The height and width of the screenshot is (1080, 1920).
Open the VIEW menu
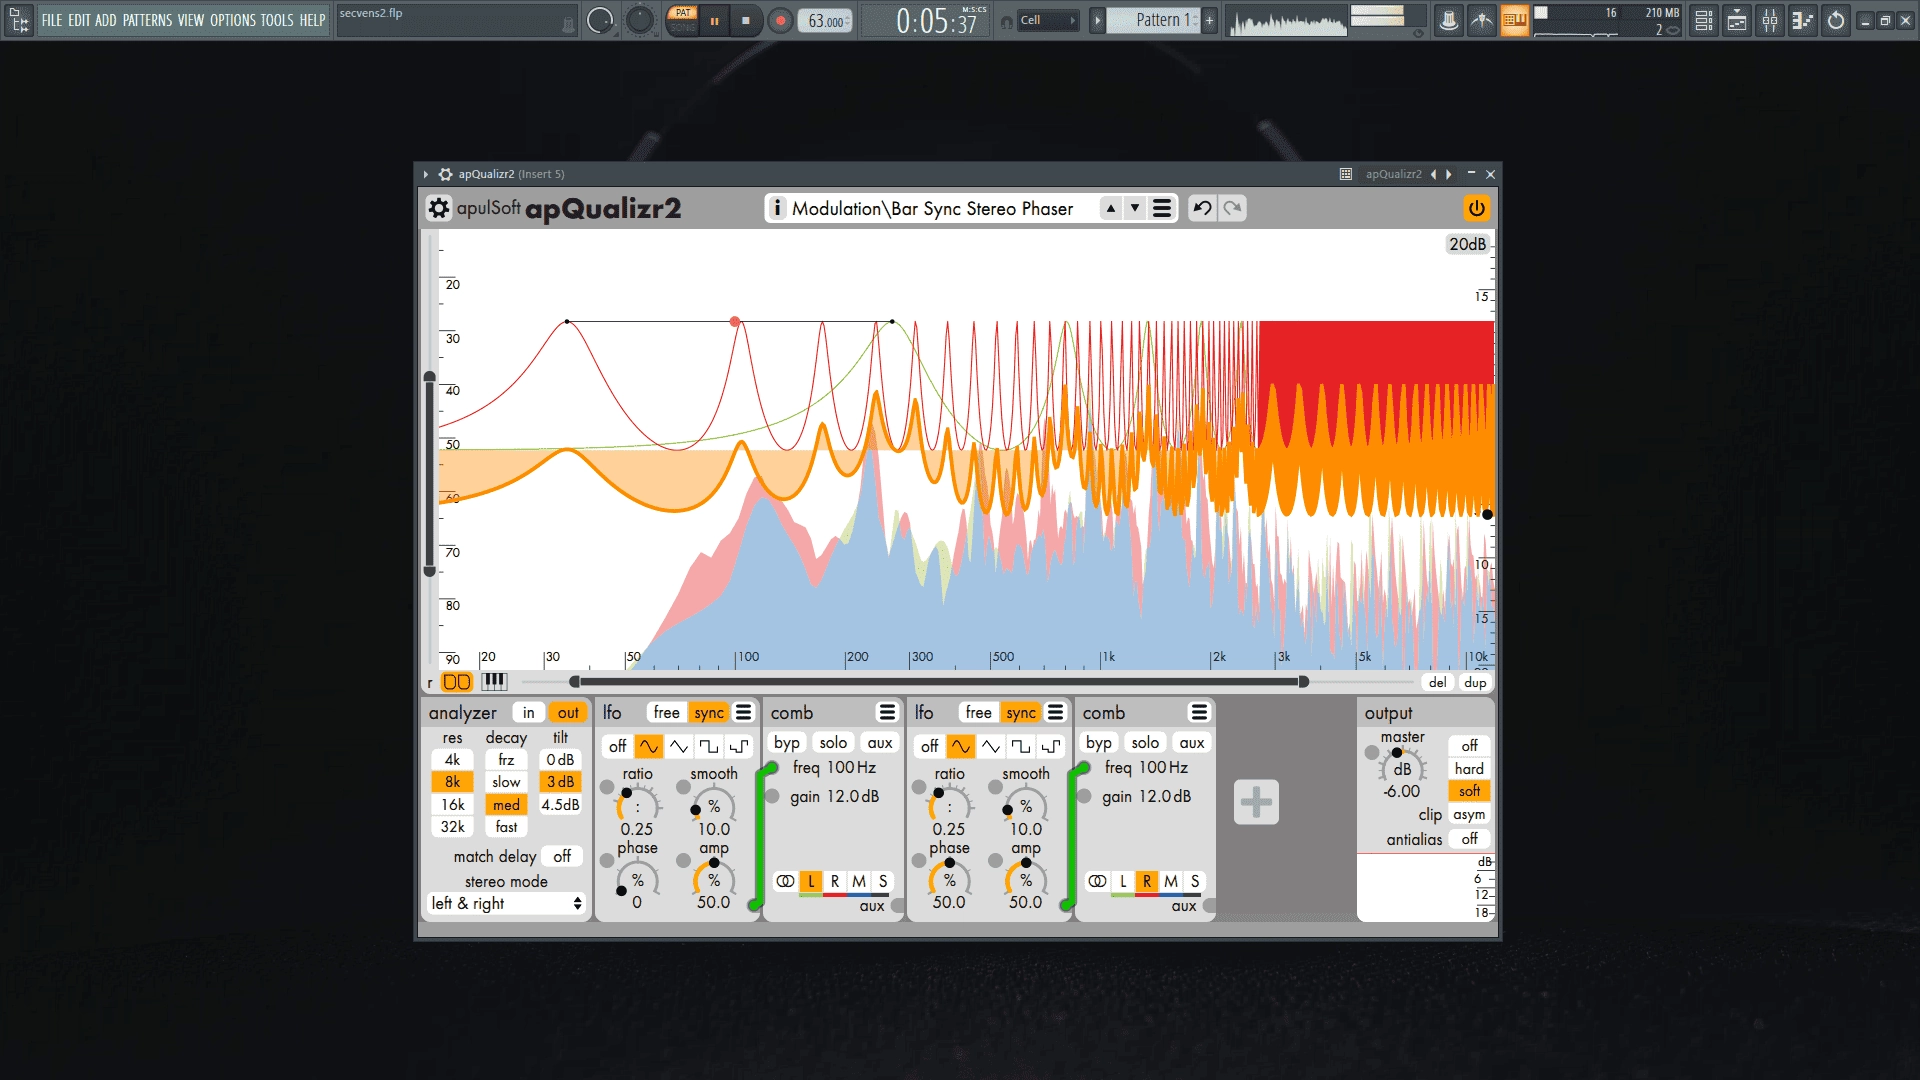(191, 20)
